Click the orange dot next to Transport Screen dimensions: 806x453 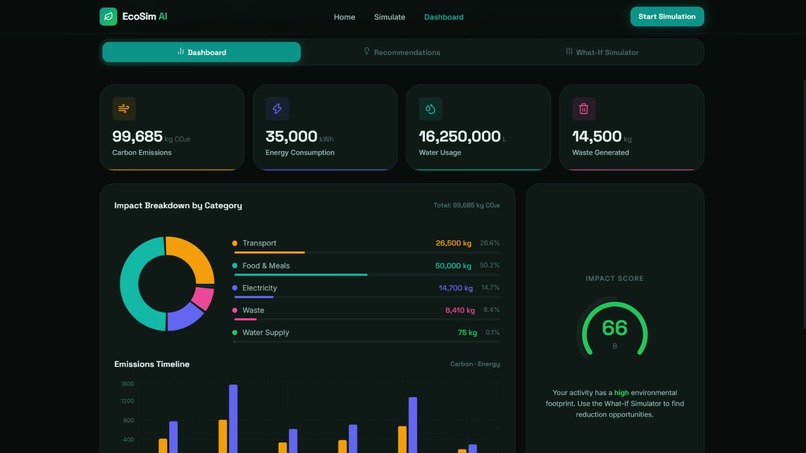[234, 243]
